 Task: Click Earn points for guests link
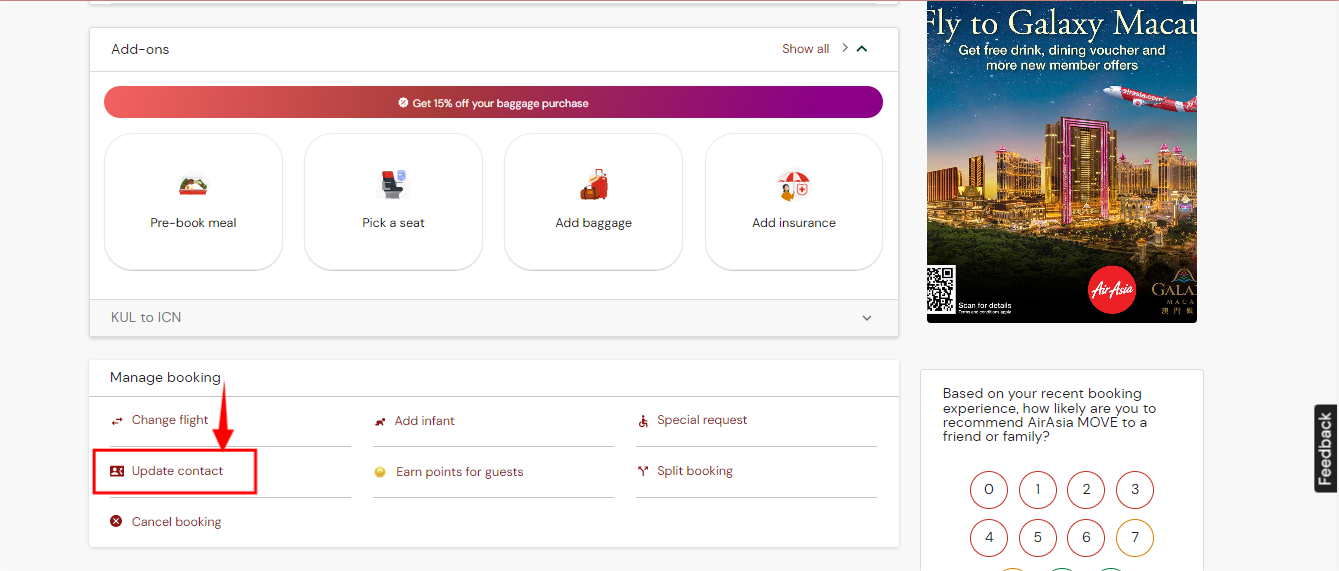[459, 472]
